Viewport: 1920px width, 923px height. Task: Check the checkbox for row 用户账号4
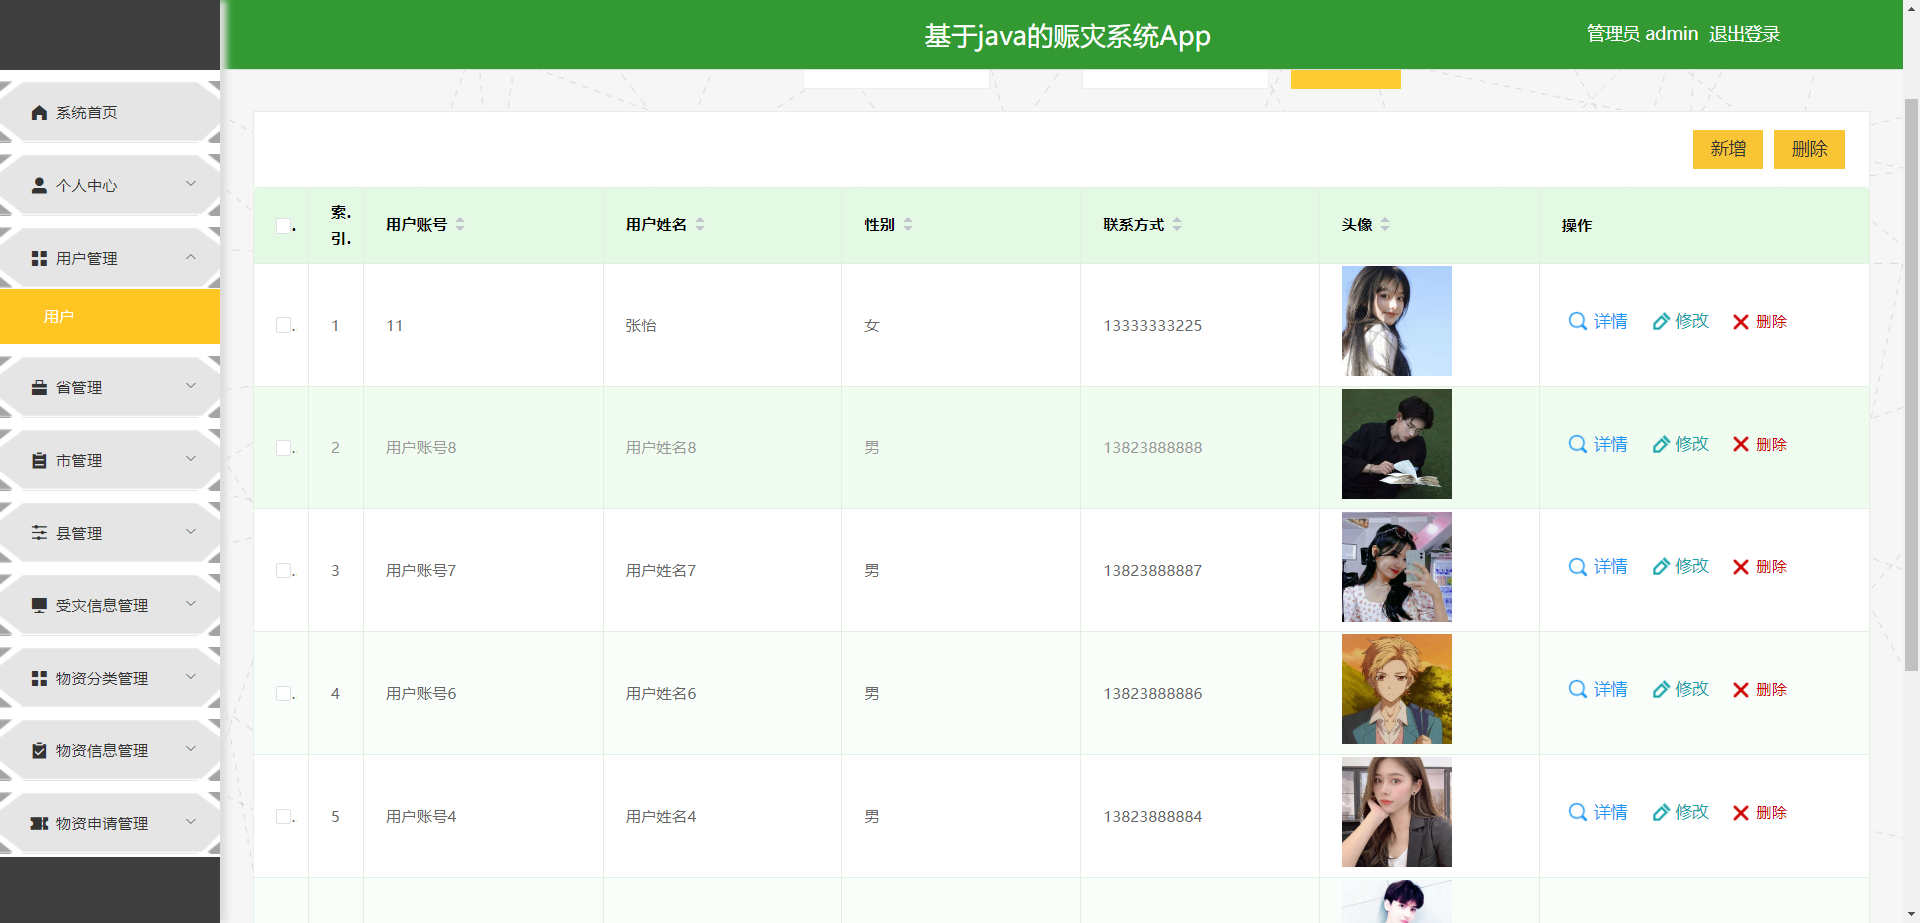pyautogui.click(x=284, y=817)
